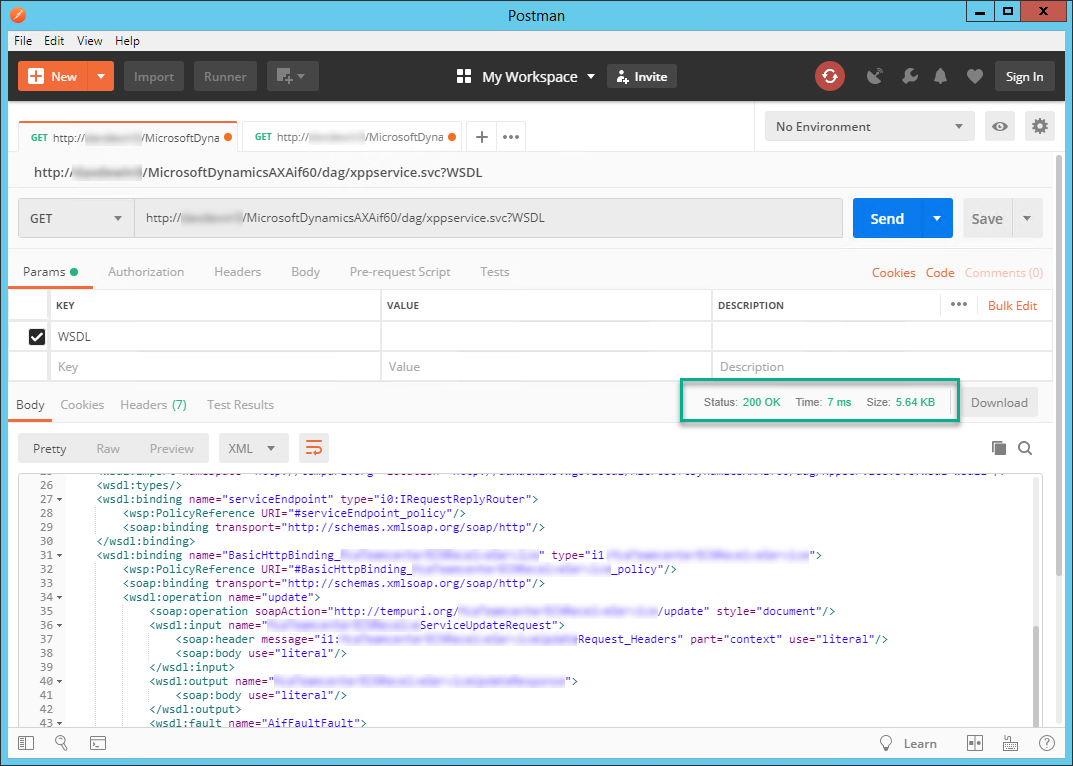
Task: Open manage environments gear icon
Action: click(x=1039, y=127)
